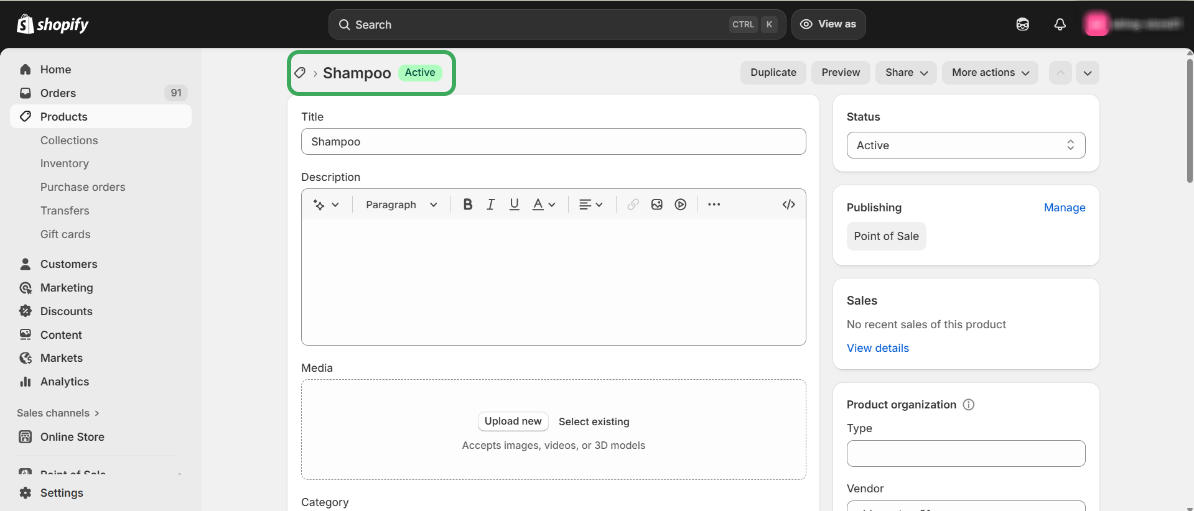Open the AI text generation menu

point(326,205)
